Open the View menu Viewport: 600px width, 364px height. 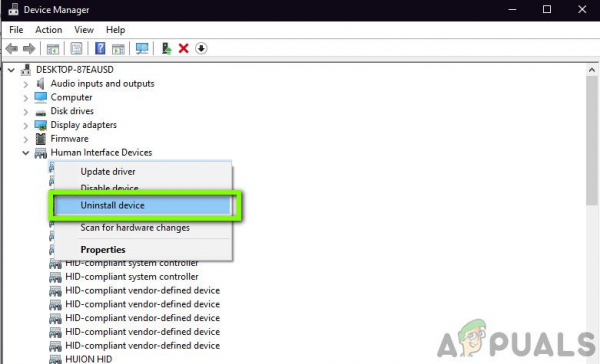click(x=84, y=30)
